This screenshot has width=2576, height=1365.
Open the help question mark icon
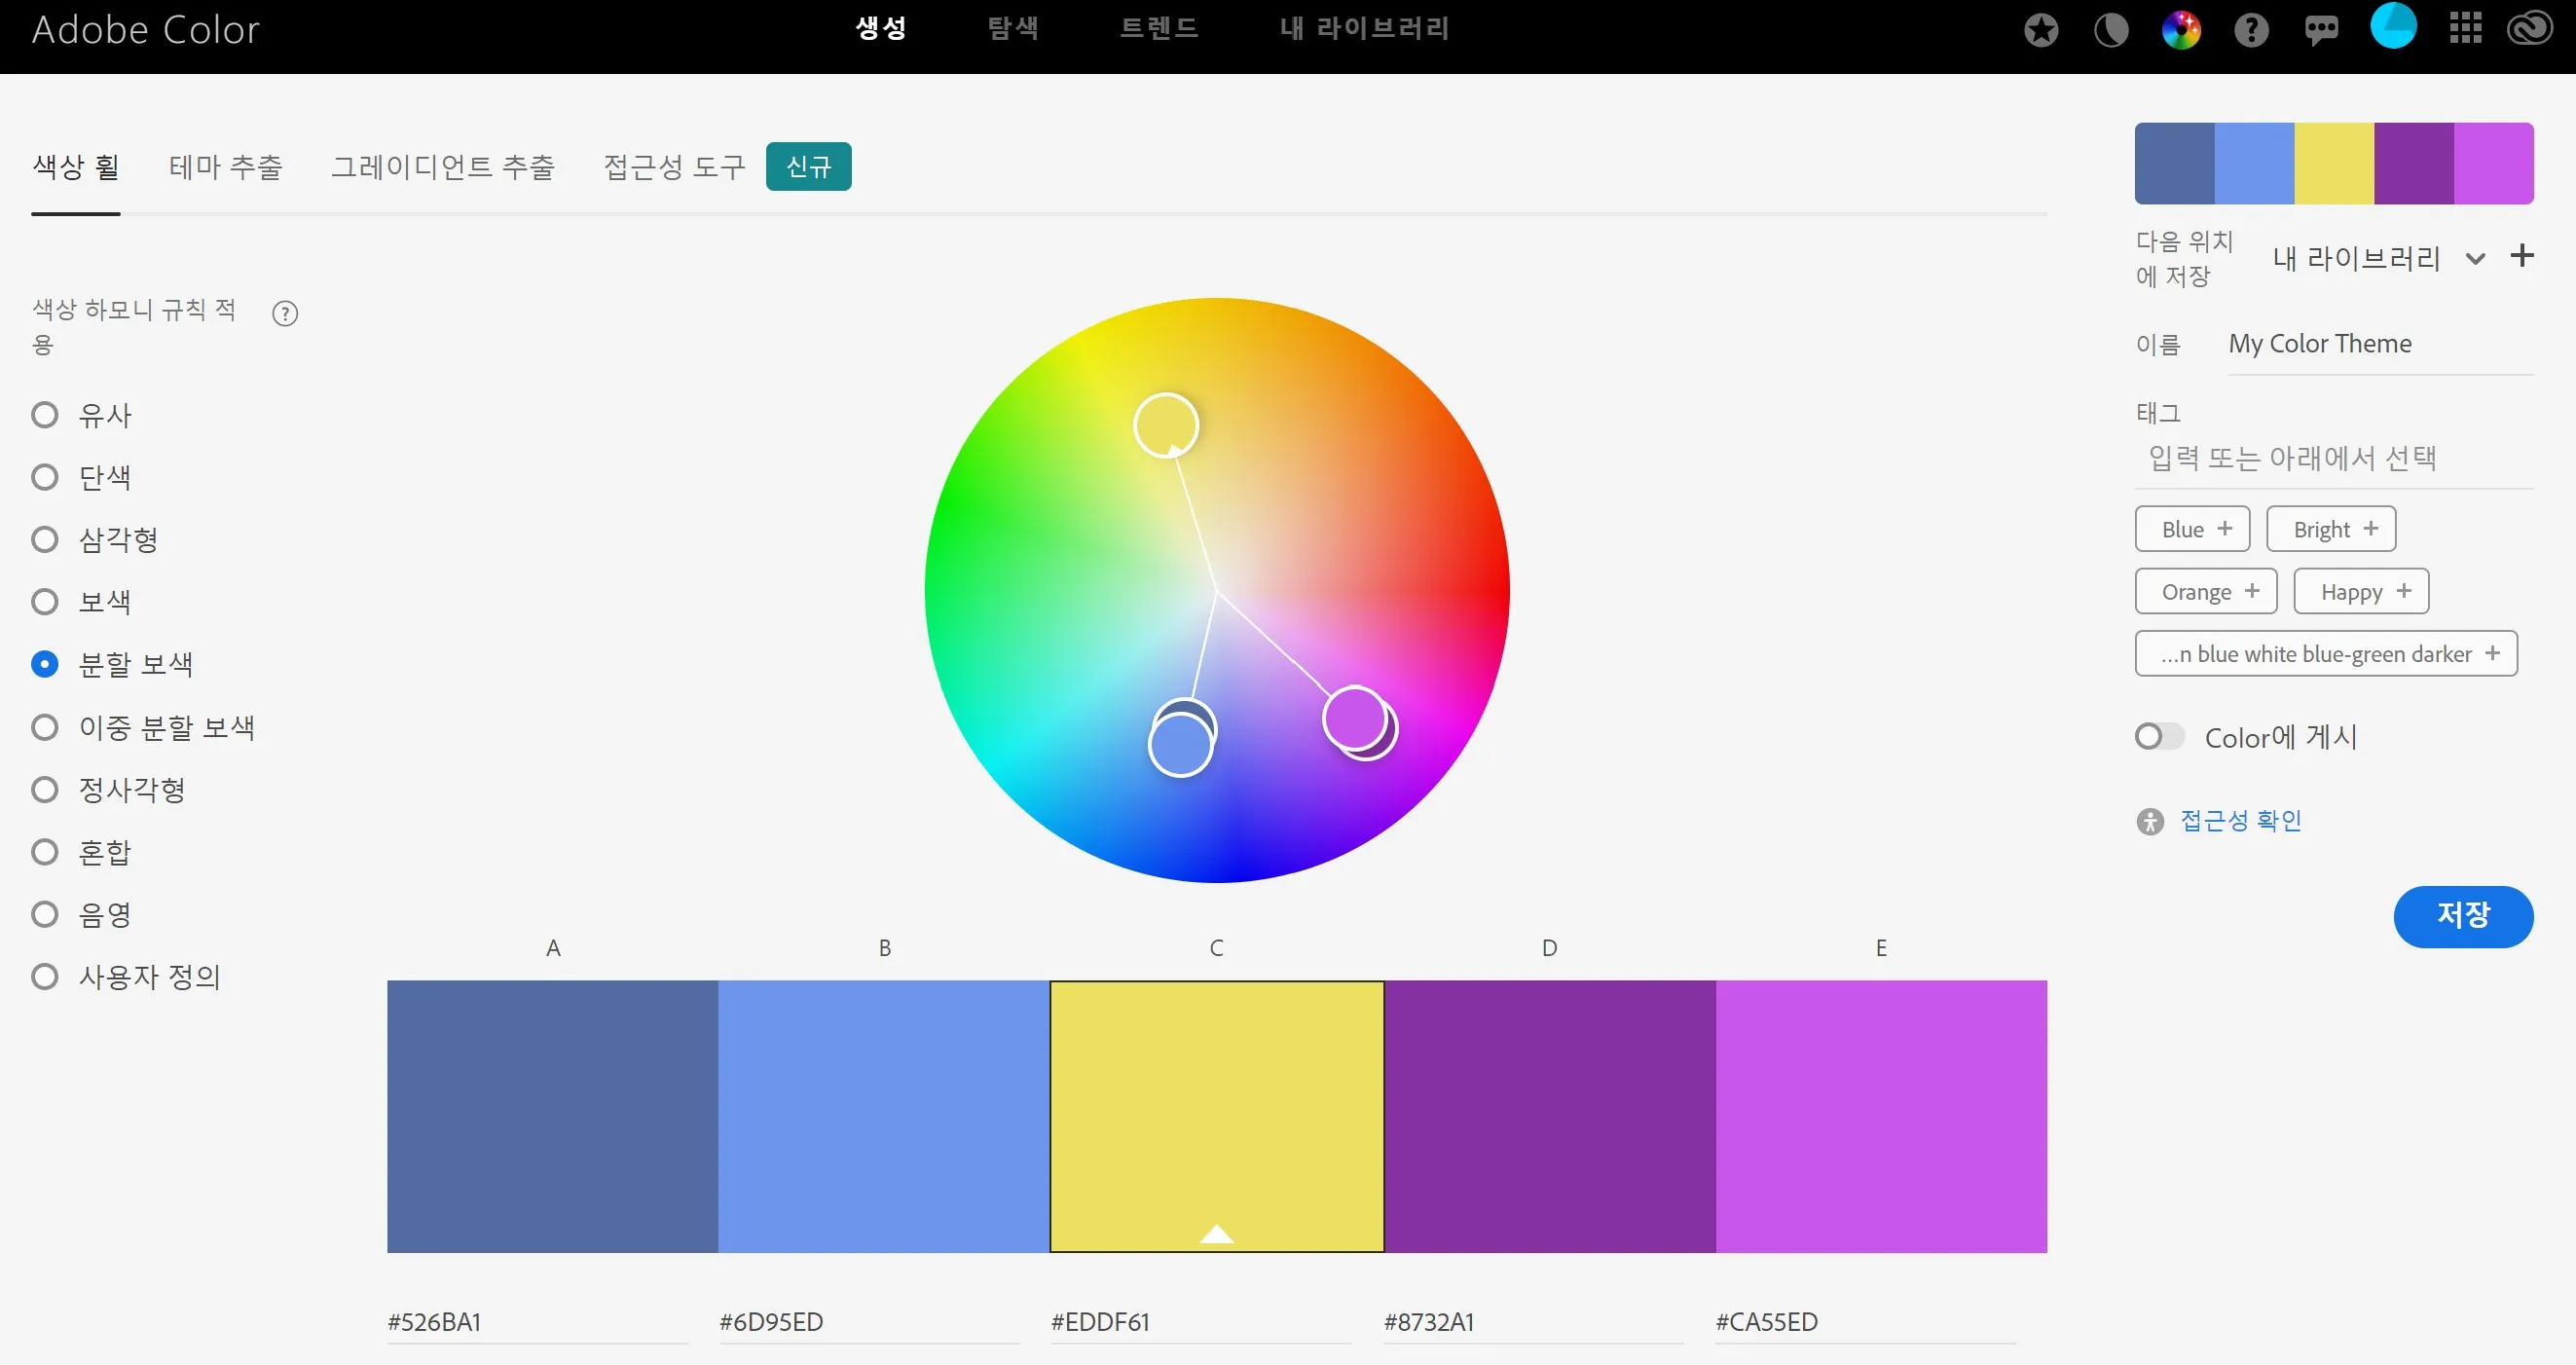click(x=2251, y=30)
